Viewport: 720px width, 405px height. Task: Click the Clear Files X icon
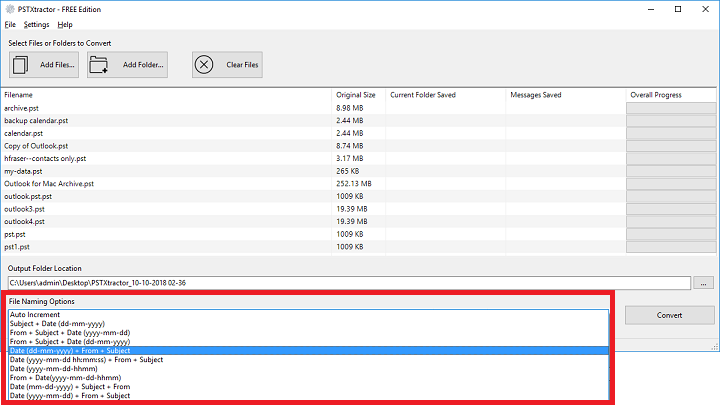[x=204, y=65]
